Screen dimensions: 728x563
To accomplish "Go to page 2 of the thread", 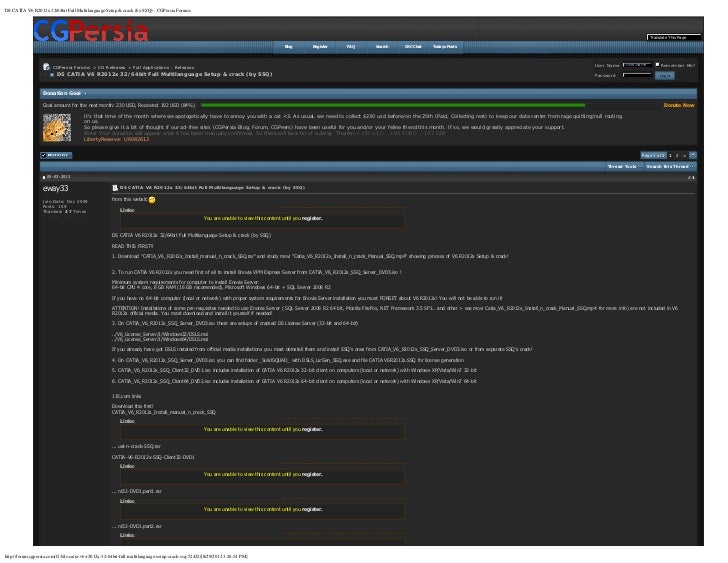I will tap(677, 155).
